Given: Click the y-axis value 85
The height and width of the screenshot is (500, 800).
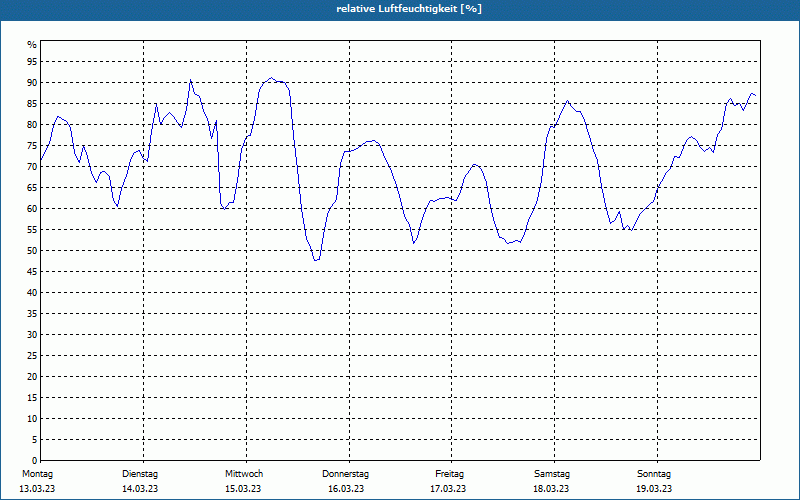Looking at the screenshot, I should 32,104.
